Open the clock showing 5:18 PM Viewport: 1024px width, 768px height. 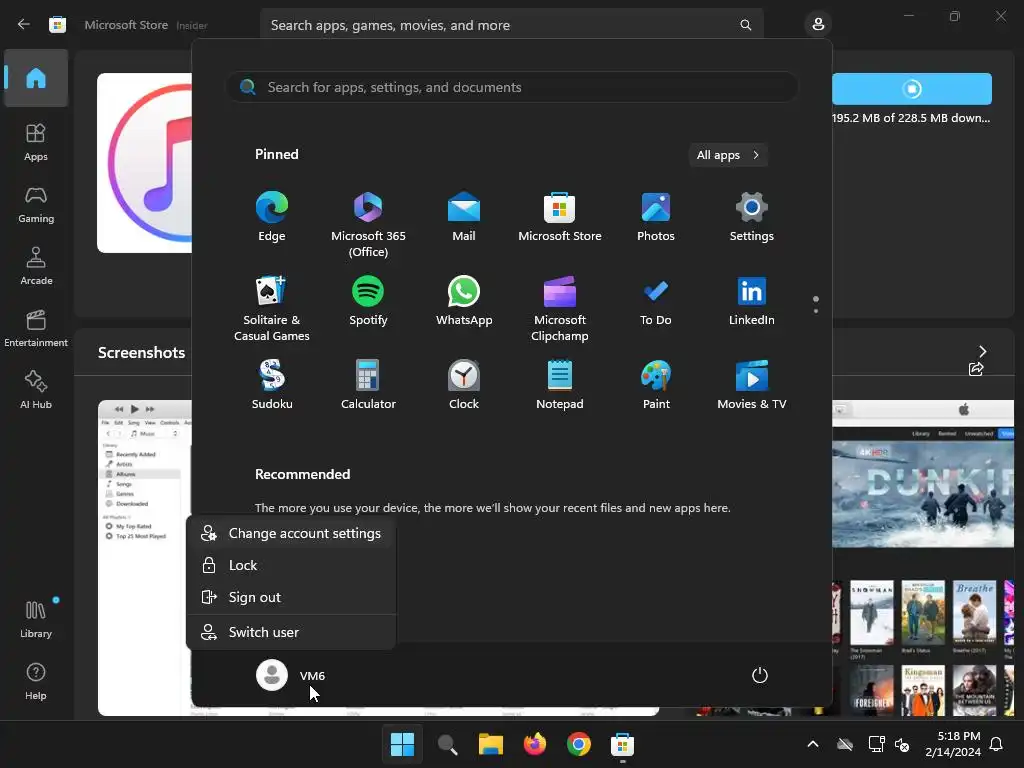pos(953,744)
